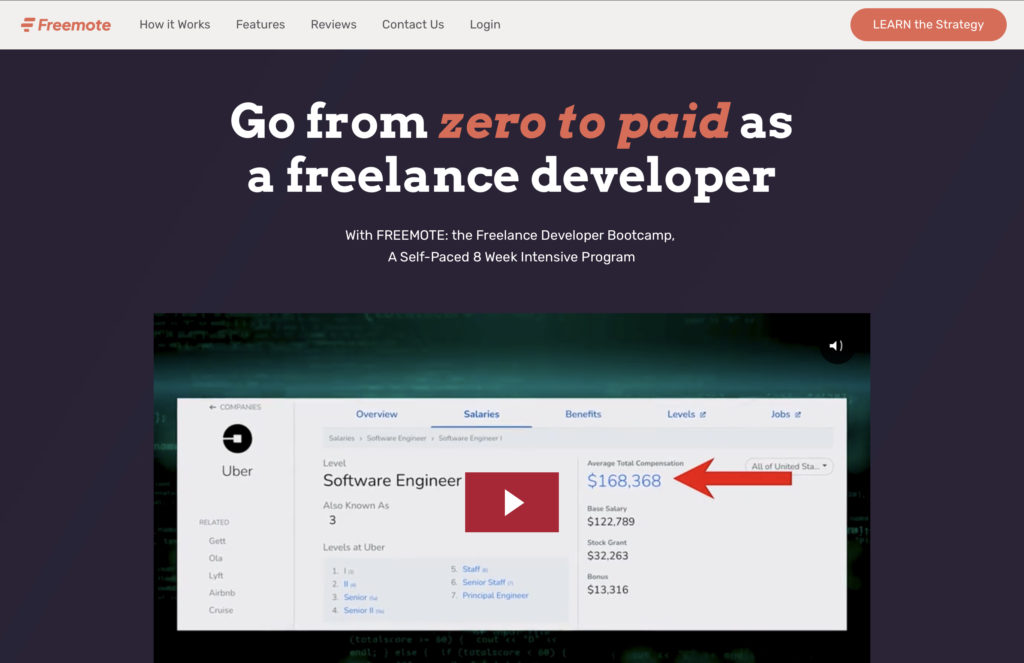Click the $168,368 compensation figure

coord(624,481)
